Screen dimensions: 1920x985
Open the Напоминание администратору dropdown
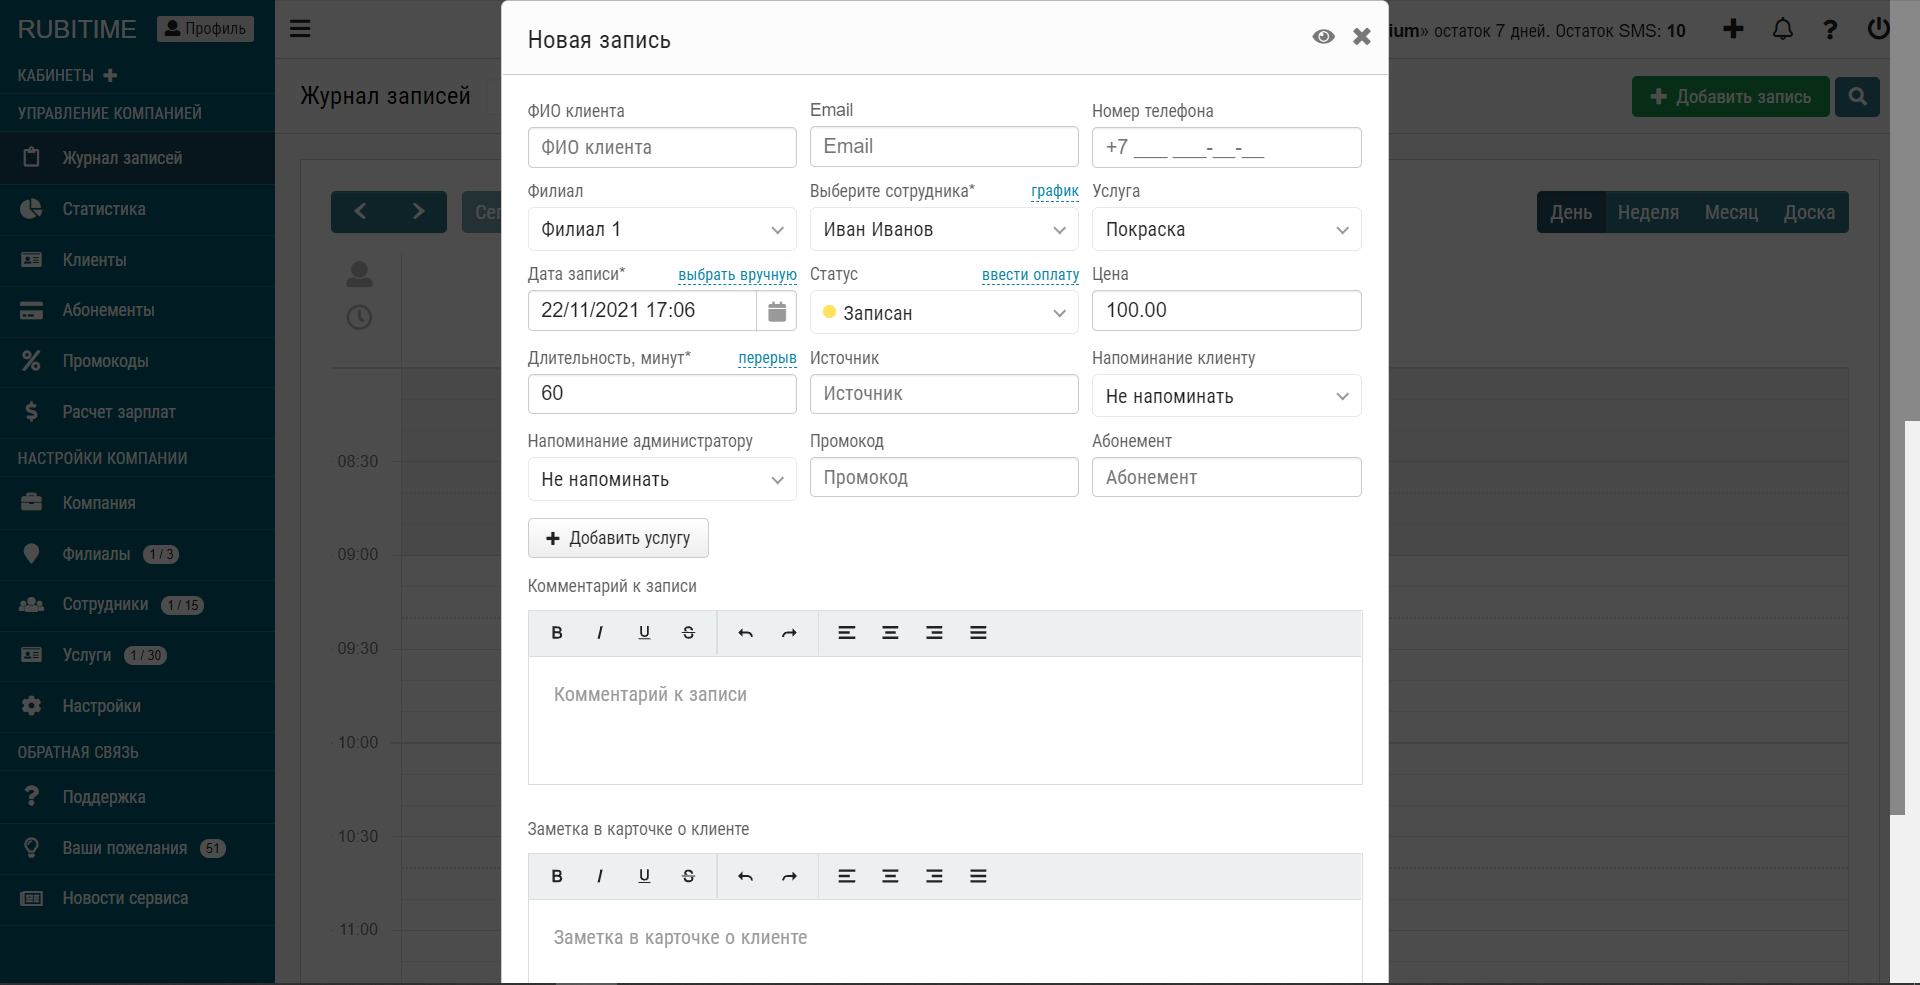click(x=662, y=479)
